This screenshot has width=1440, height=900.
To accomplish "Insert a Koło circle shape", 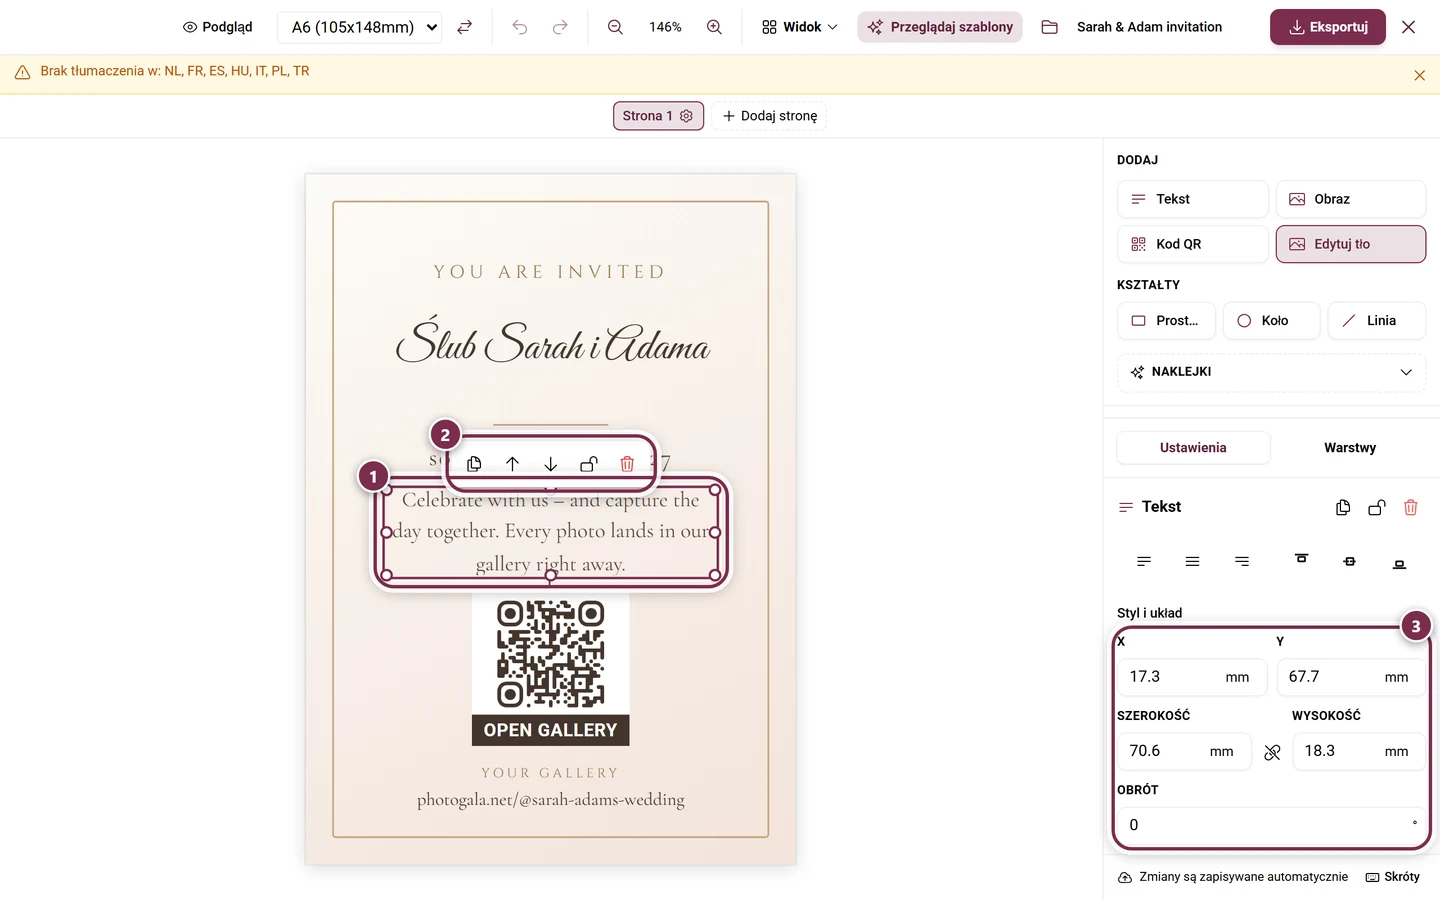I will 1271,321.
